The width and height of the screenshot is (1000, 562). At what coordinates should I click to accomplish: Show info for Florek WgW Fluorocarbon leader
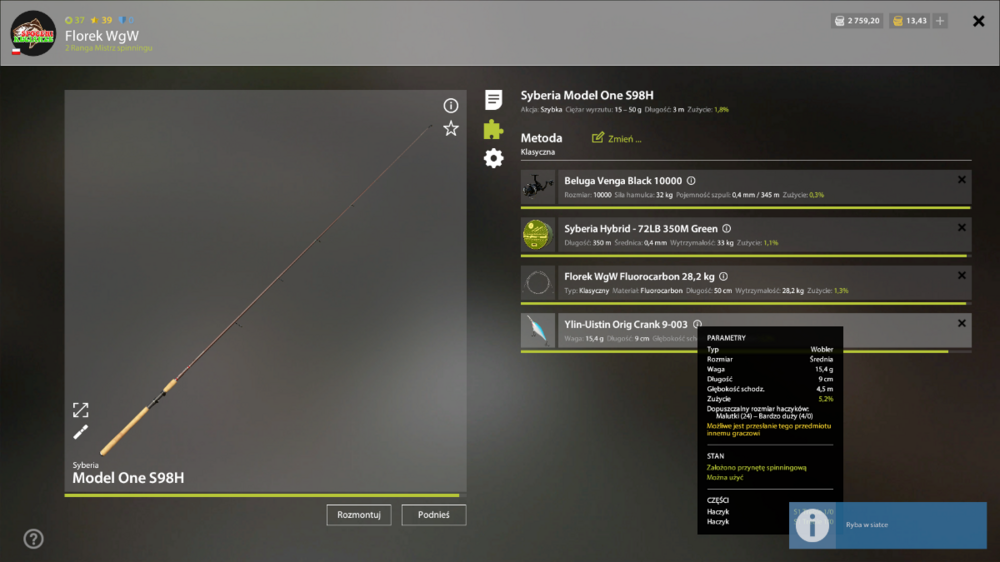pos(723,277)
